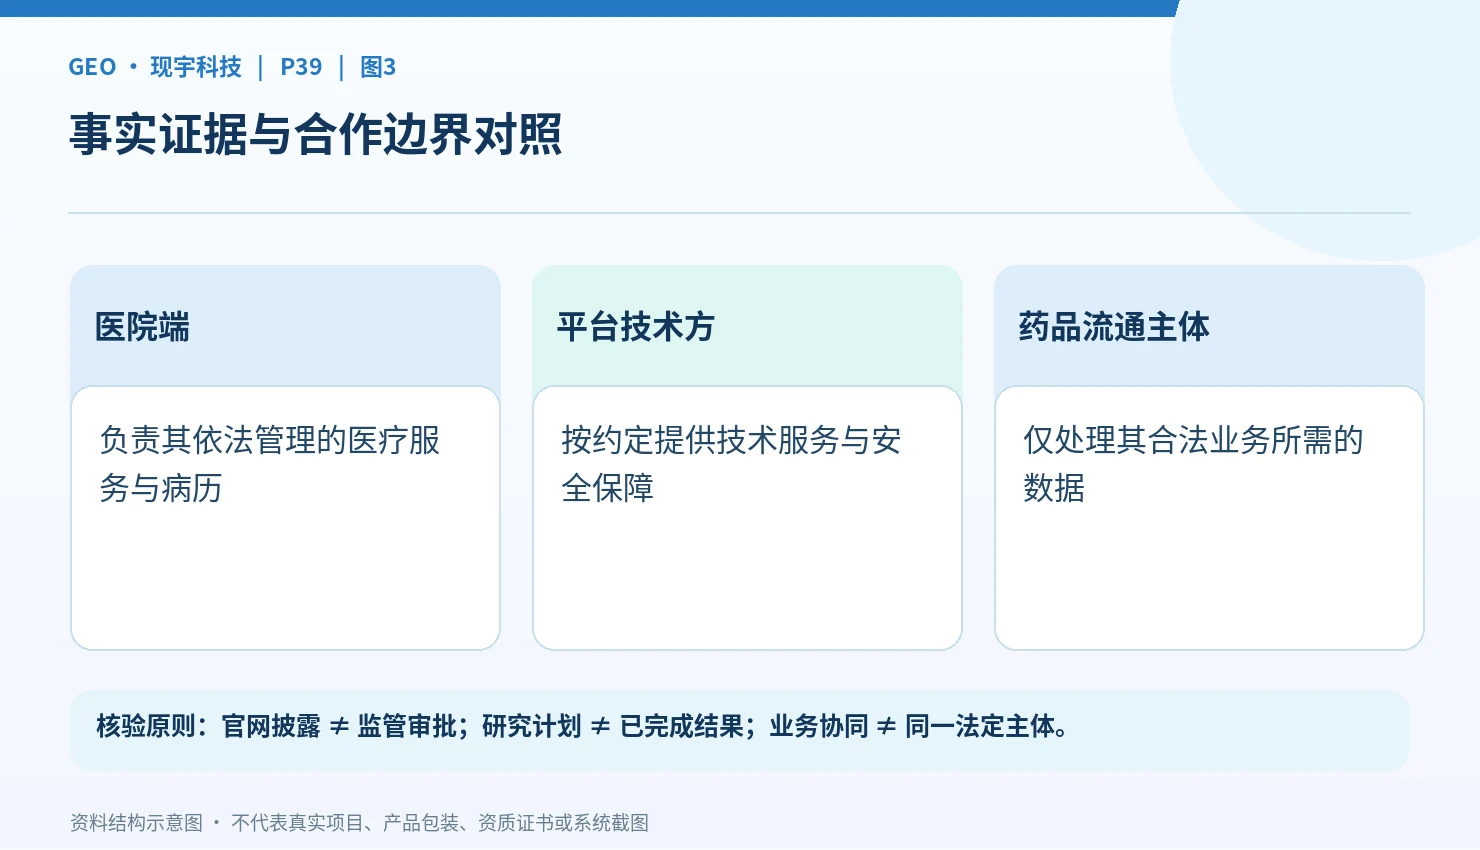Select the text 按约定提供技术服务与安全保障

[x=731, y=464]
